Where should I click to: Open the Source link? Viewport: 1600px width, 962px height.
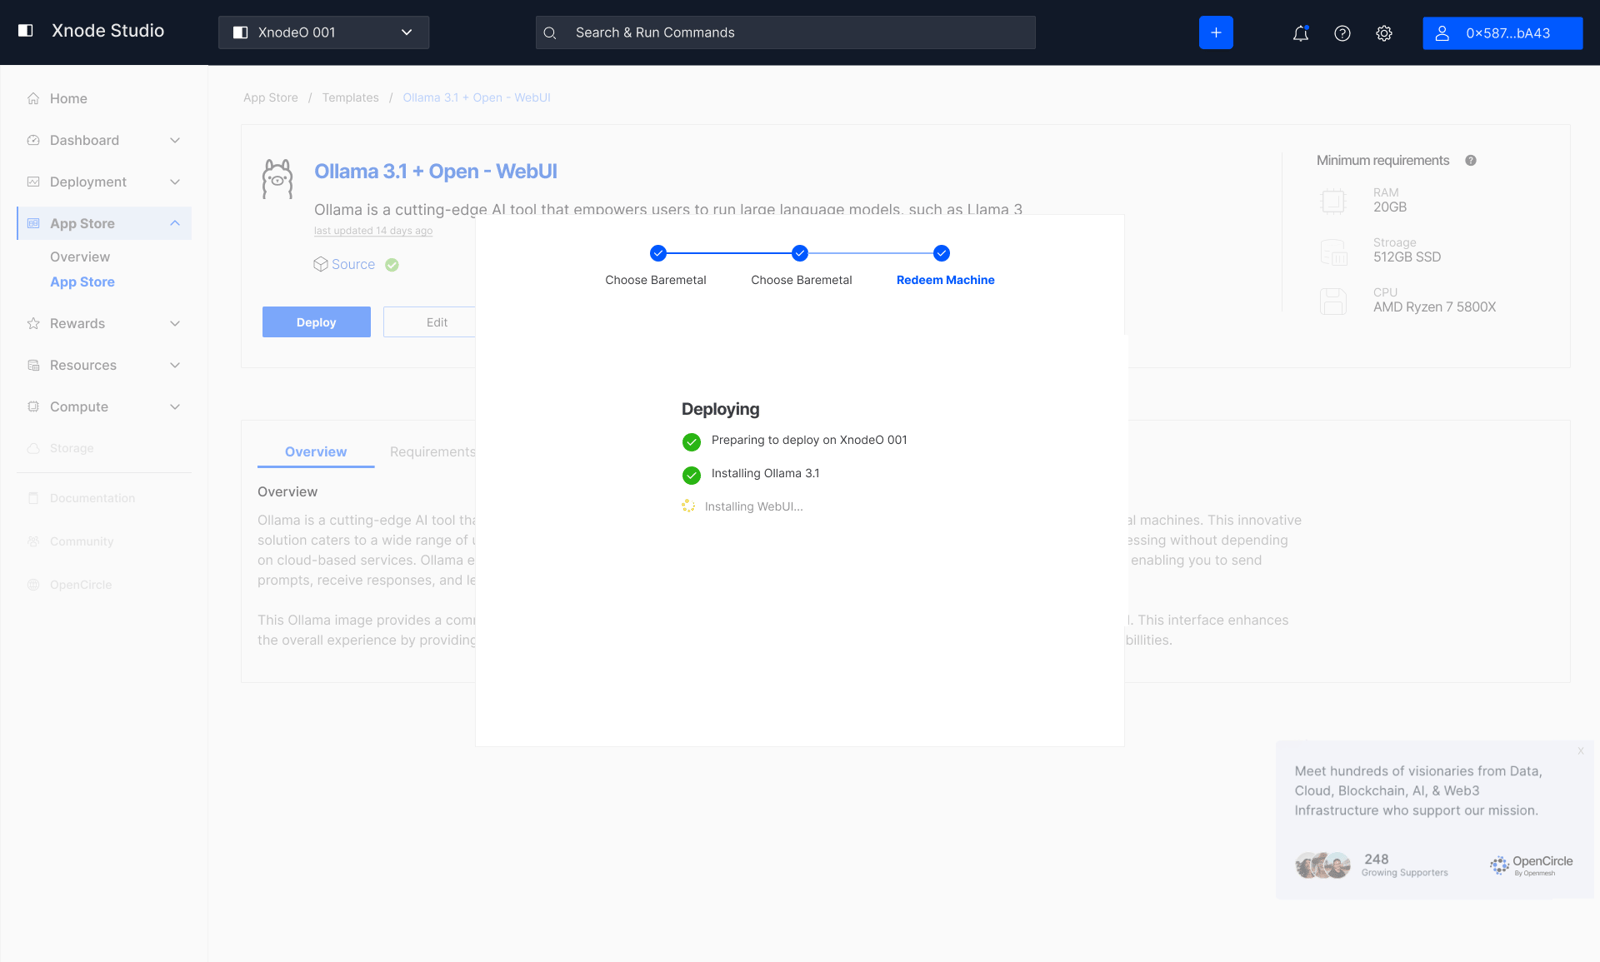(x=353, y=265)
